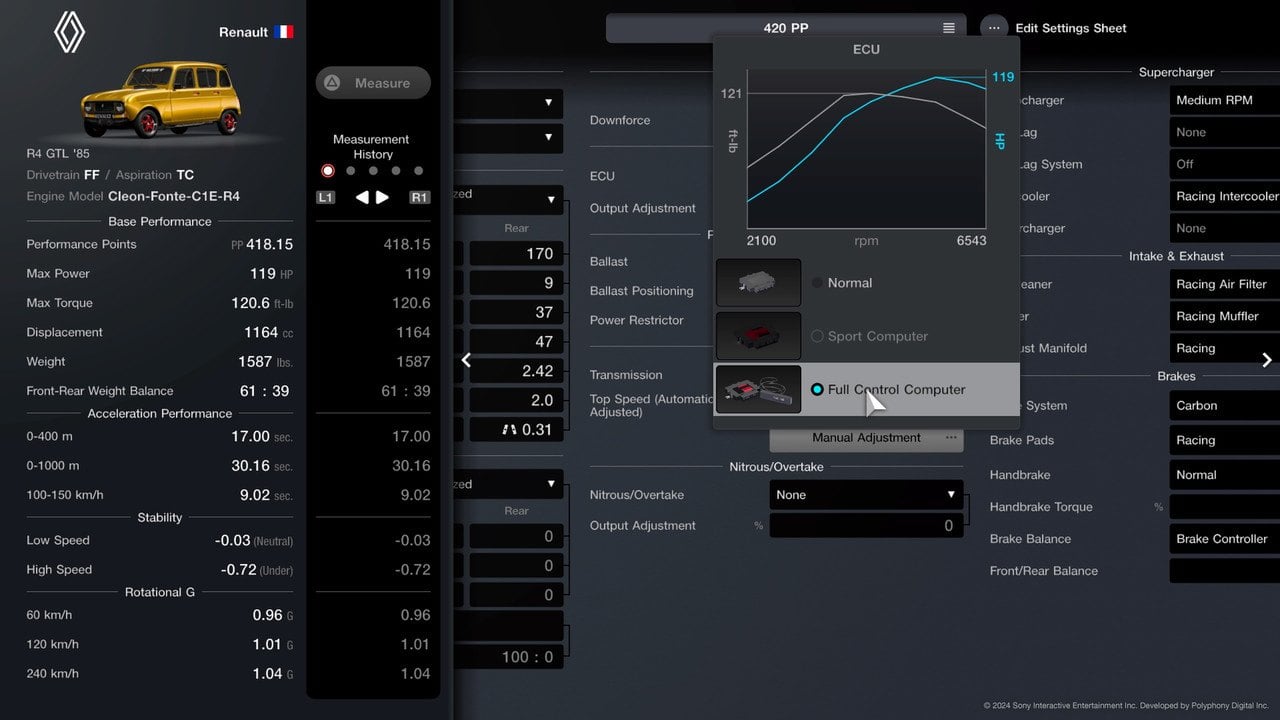1280x720 pixels.
Task: Open the 420 PP settings sheet selector
Action: 786,28
